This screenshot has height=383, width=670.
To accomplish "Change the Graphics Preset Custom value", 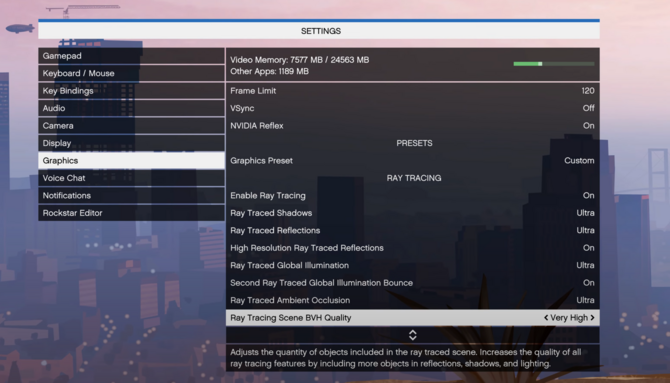I will [579, 161].
